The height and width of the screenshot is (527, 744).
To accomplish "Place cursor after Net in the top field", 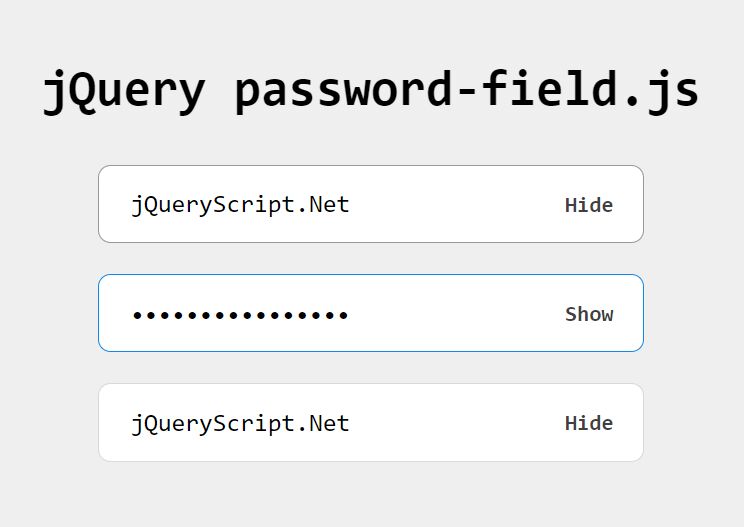I will click(351, 205).
